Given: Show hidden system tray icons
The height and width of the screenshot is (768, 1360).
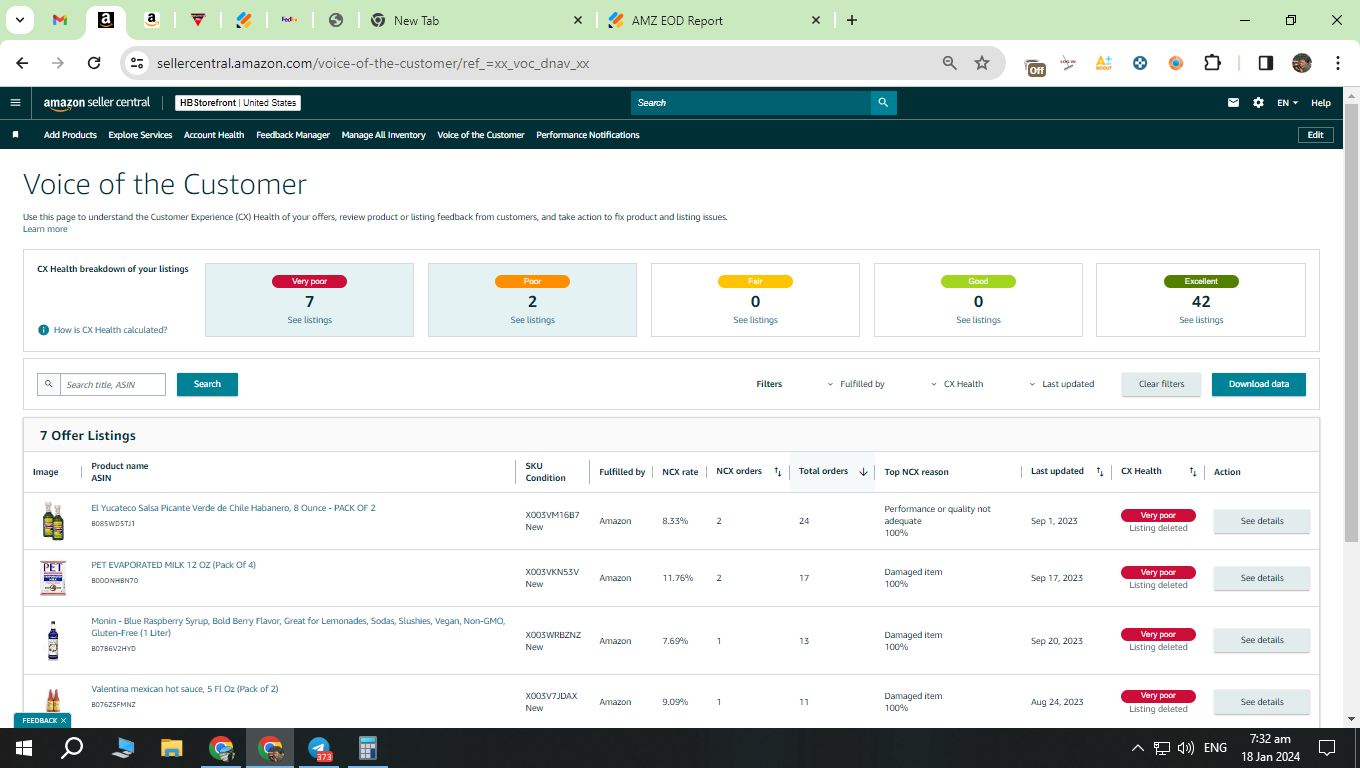Looking at the screenshot, I should tap(1137, 748).
